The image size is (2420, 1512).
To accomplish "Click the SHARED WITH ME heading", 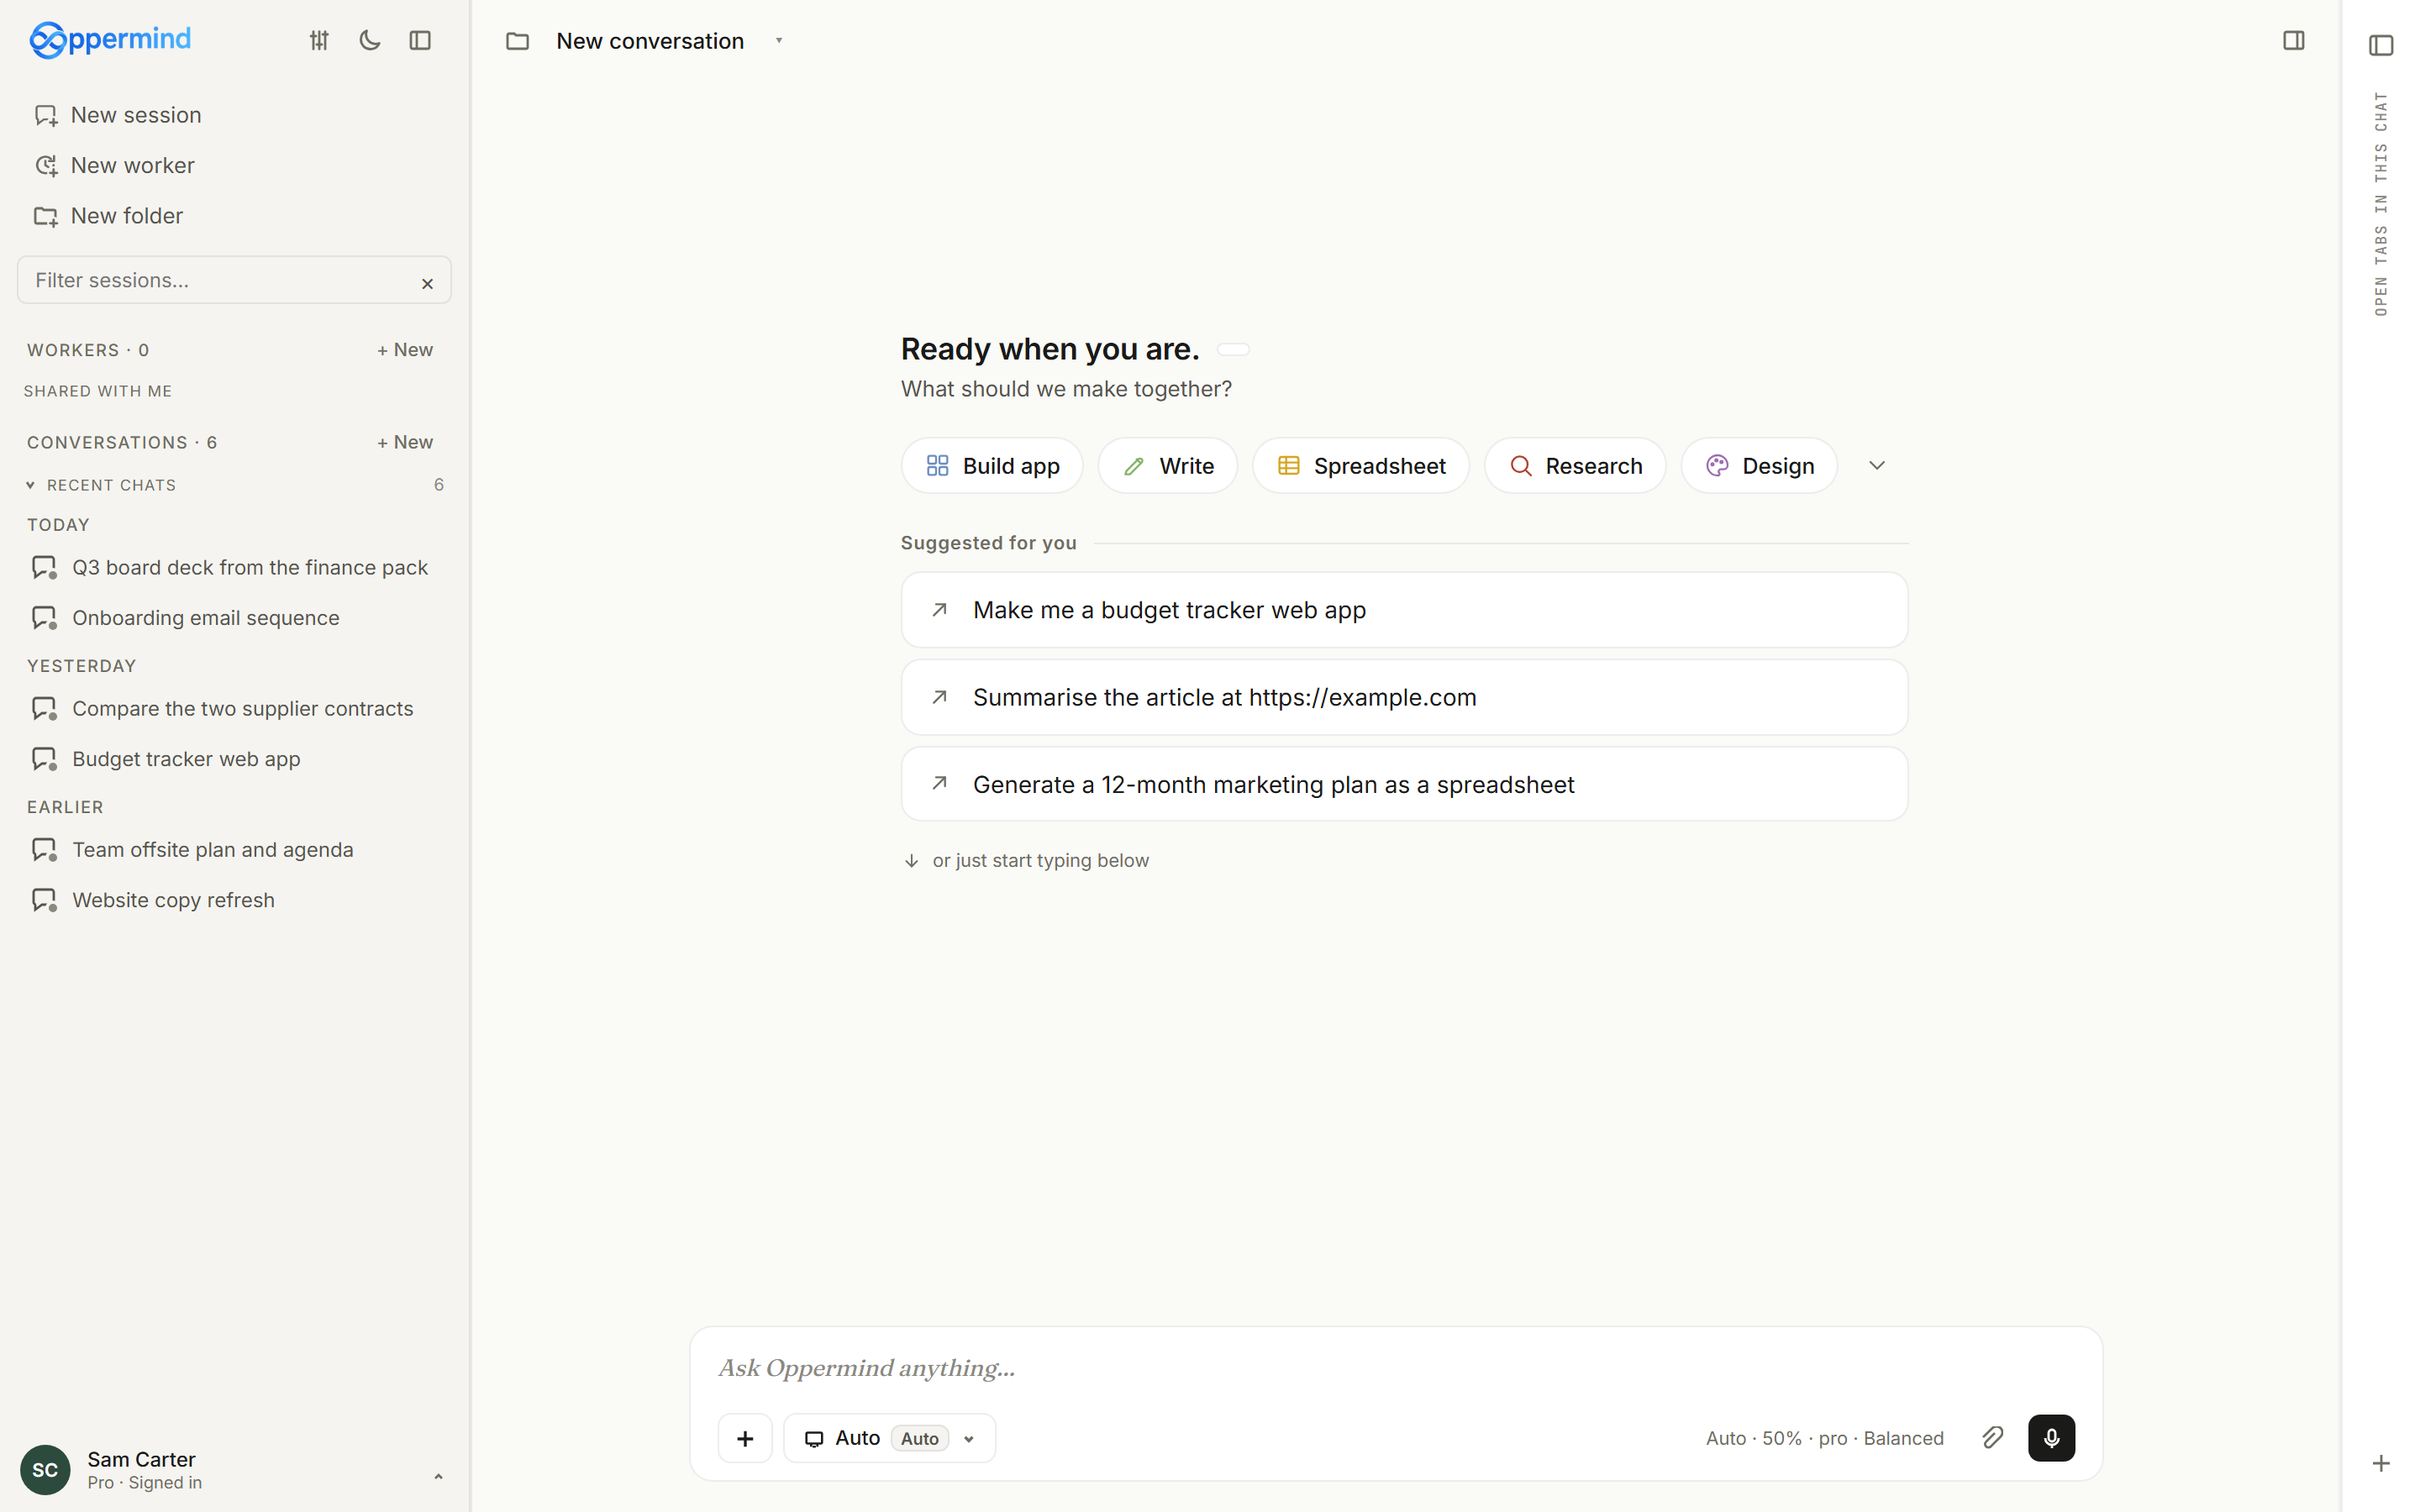I will [98, 391].
